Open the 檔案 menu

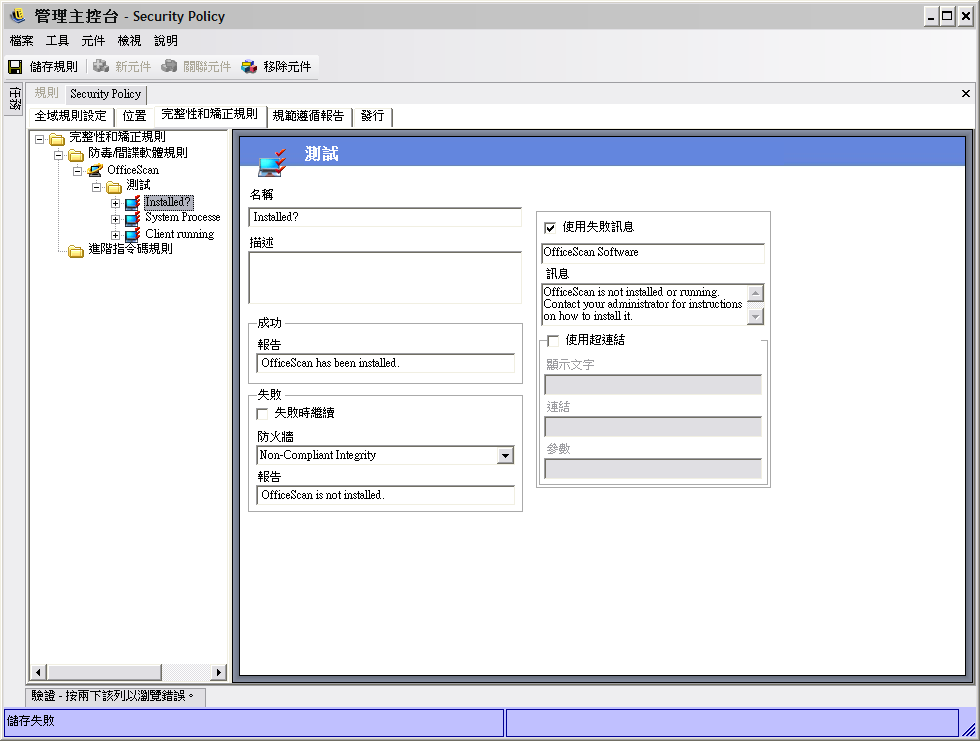(21, 41)
